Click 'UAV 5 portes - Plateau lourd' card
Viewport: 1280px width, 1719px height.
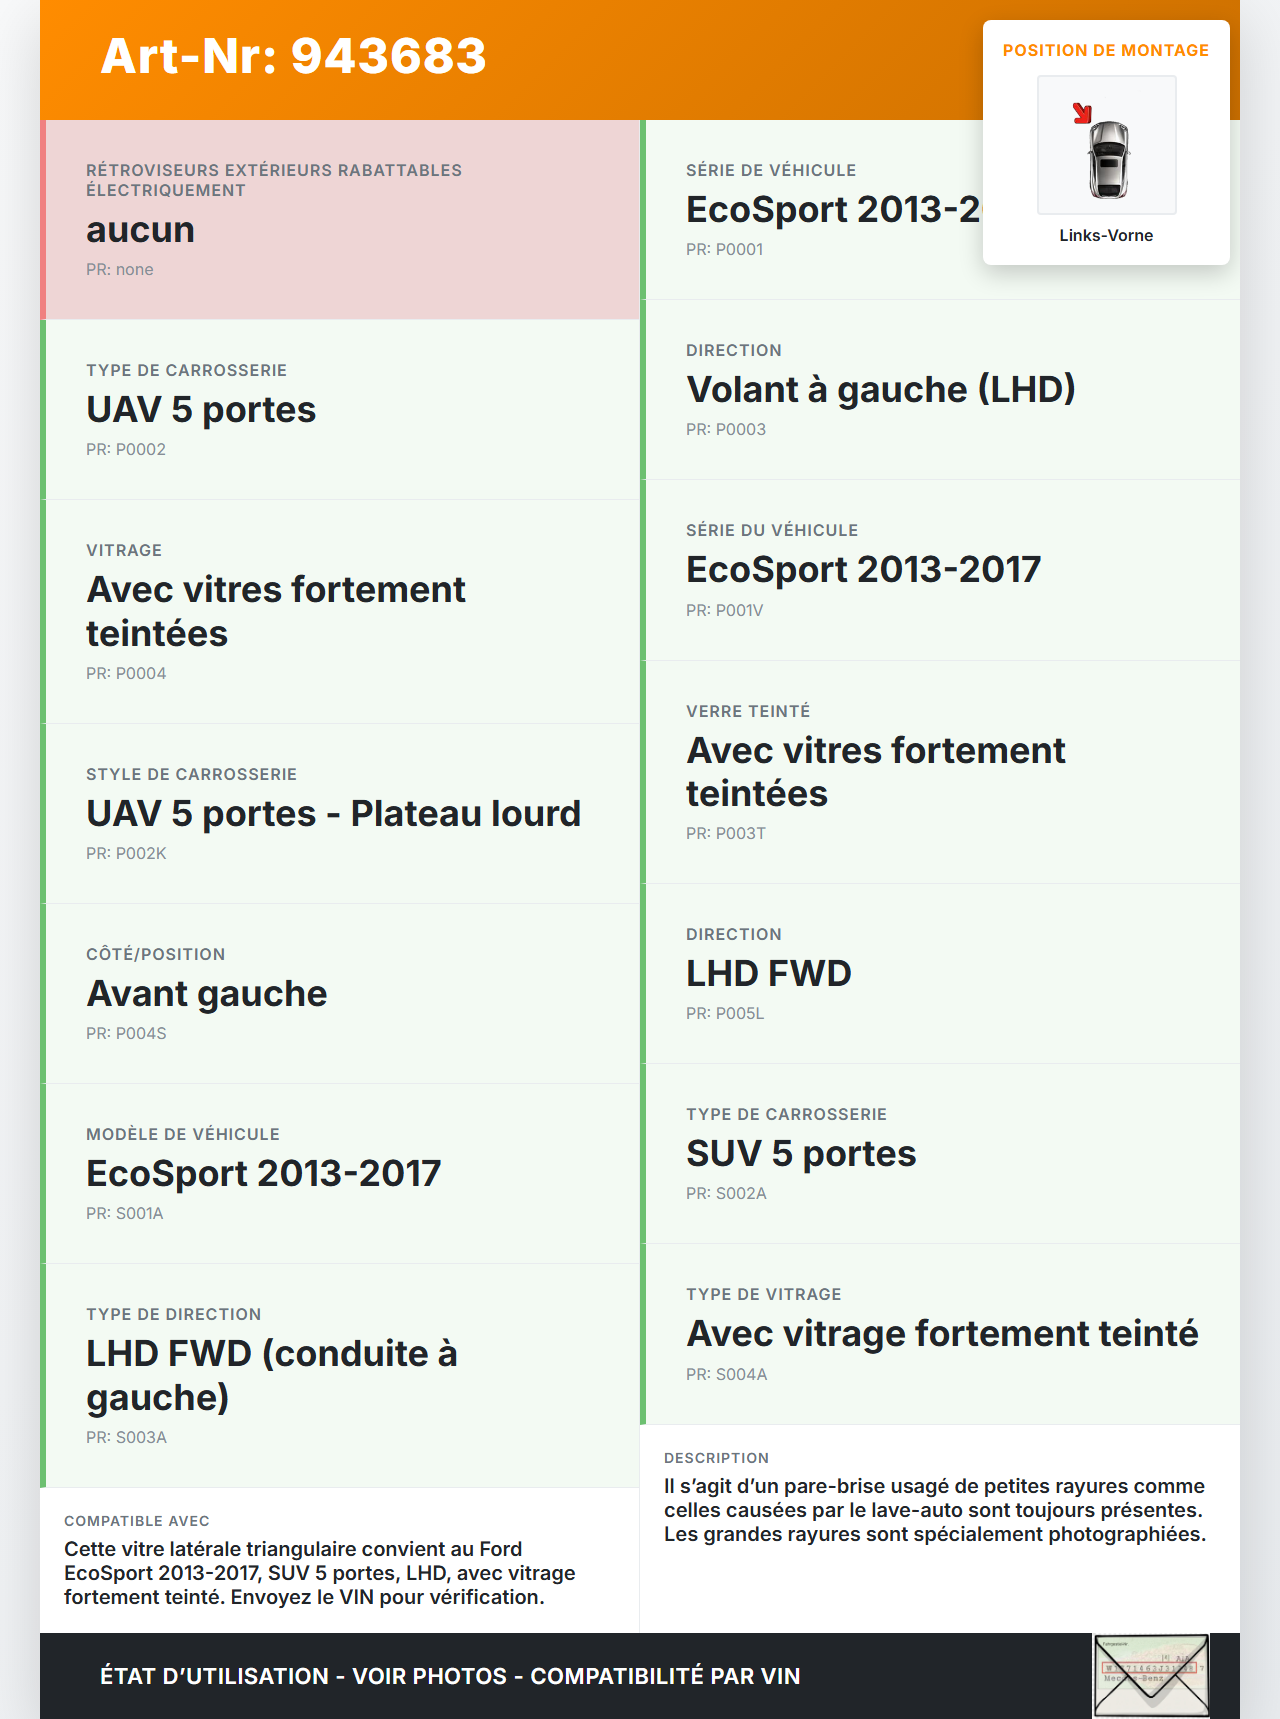342,814
